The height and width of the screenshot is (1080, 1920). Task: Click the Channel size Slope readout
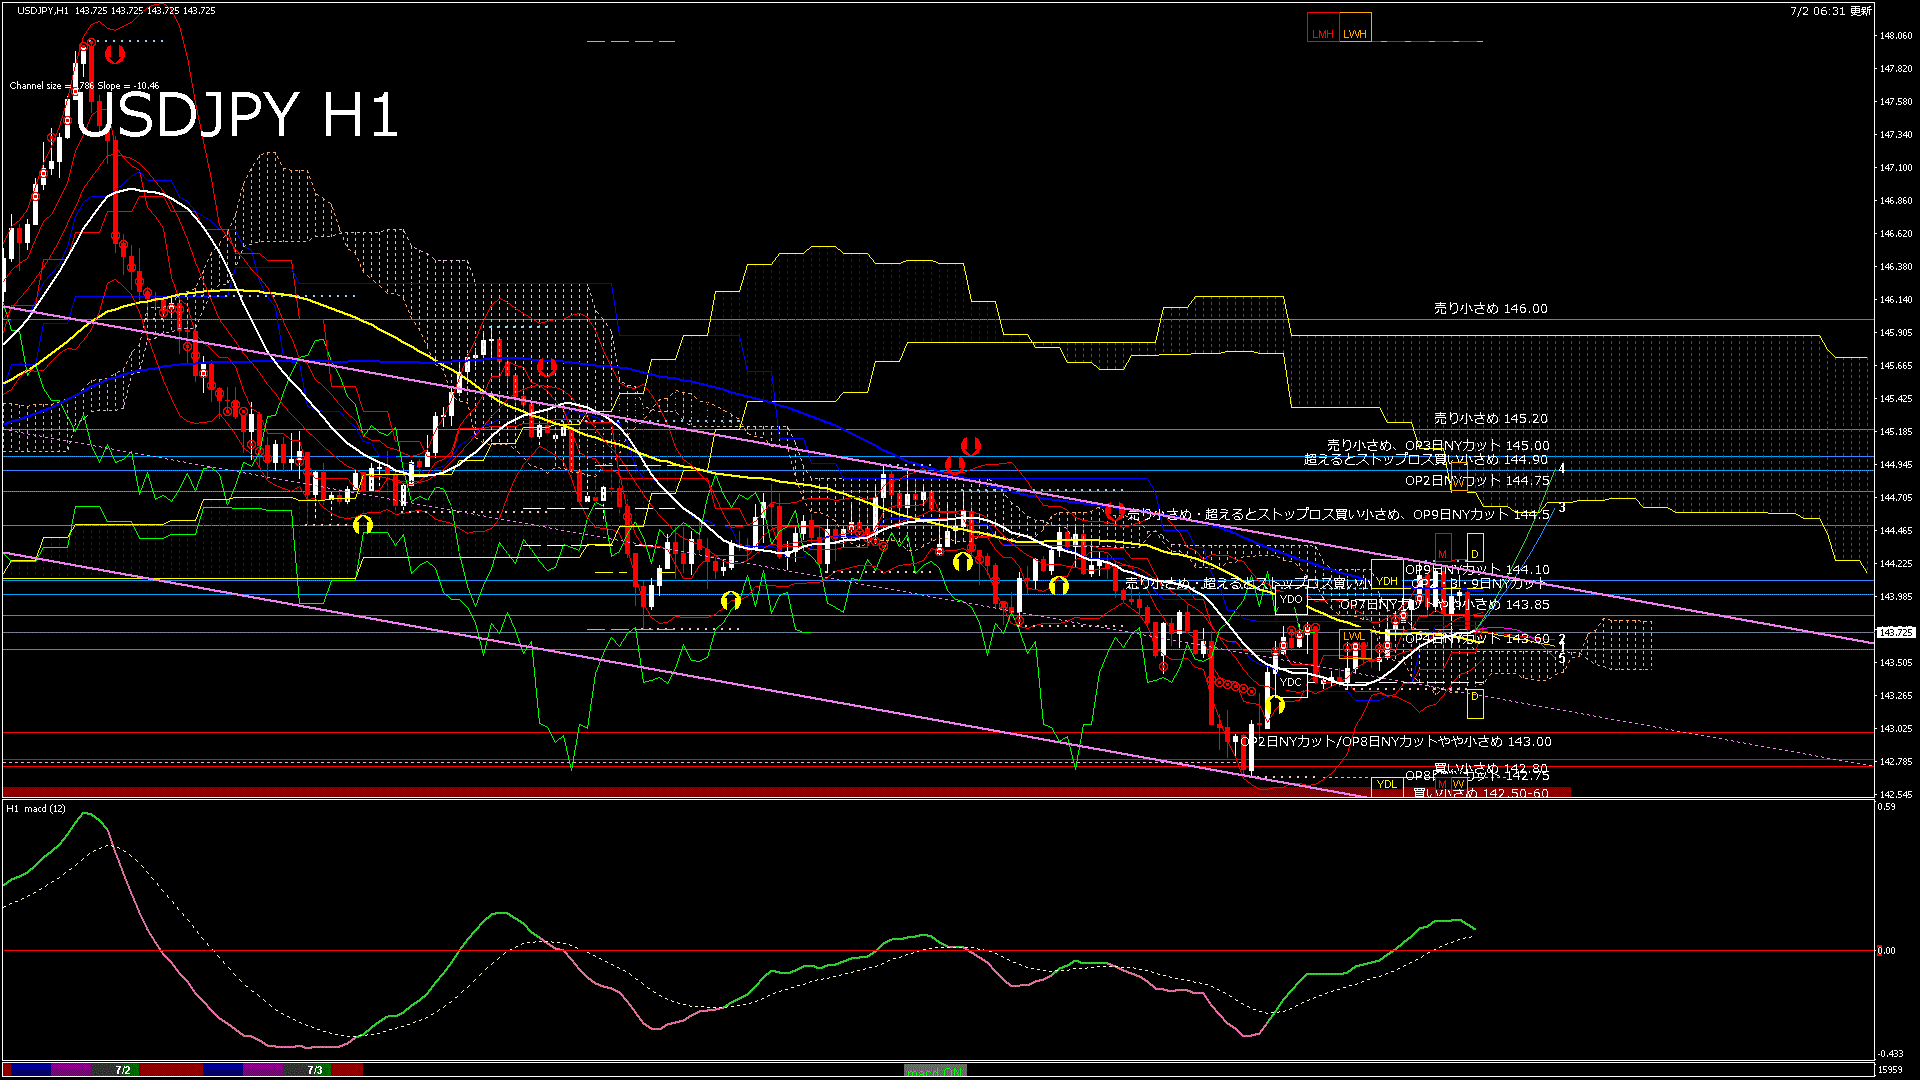(84, 86)
